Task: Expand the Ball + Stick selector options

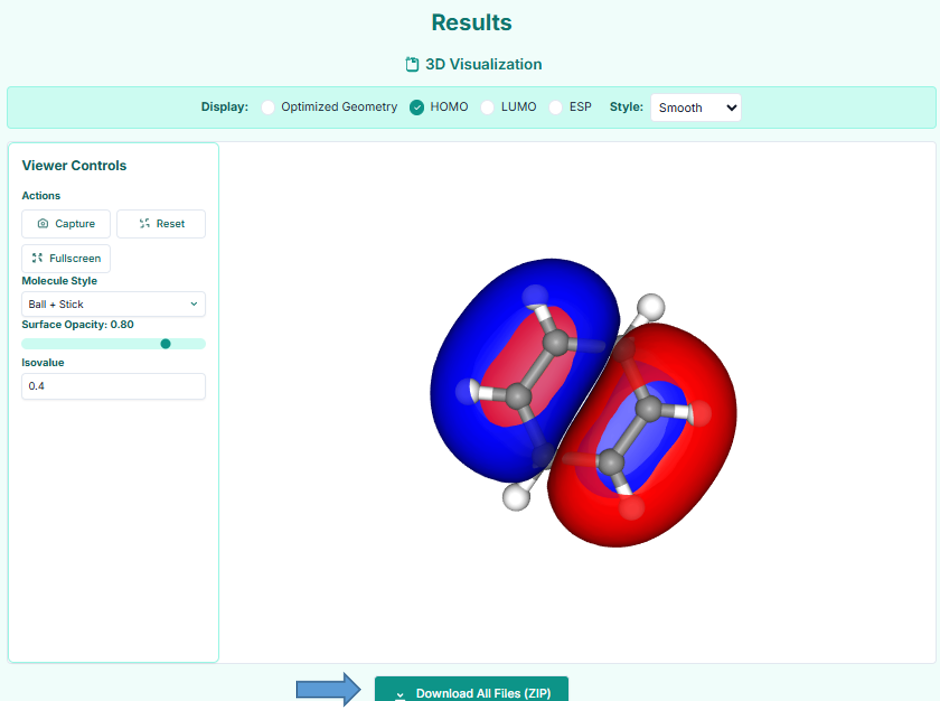Action: click(113, 304)
